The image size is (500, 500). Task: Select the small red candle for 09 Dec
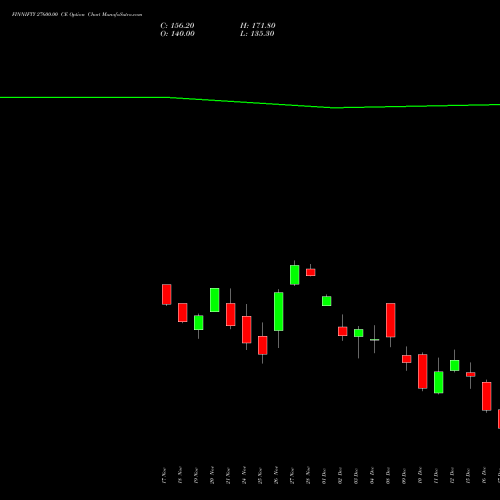tap(407, 359)
